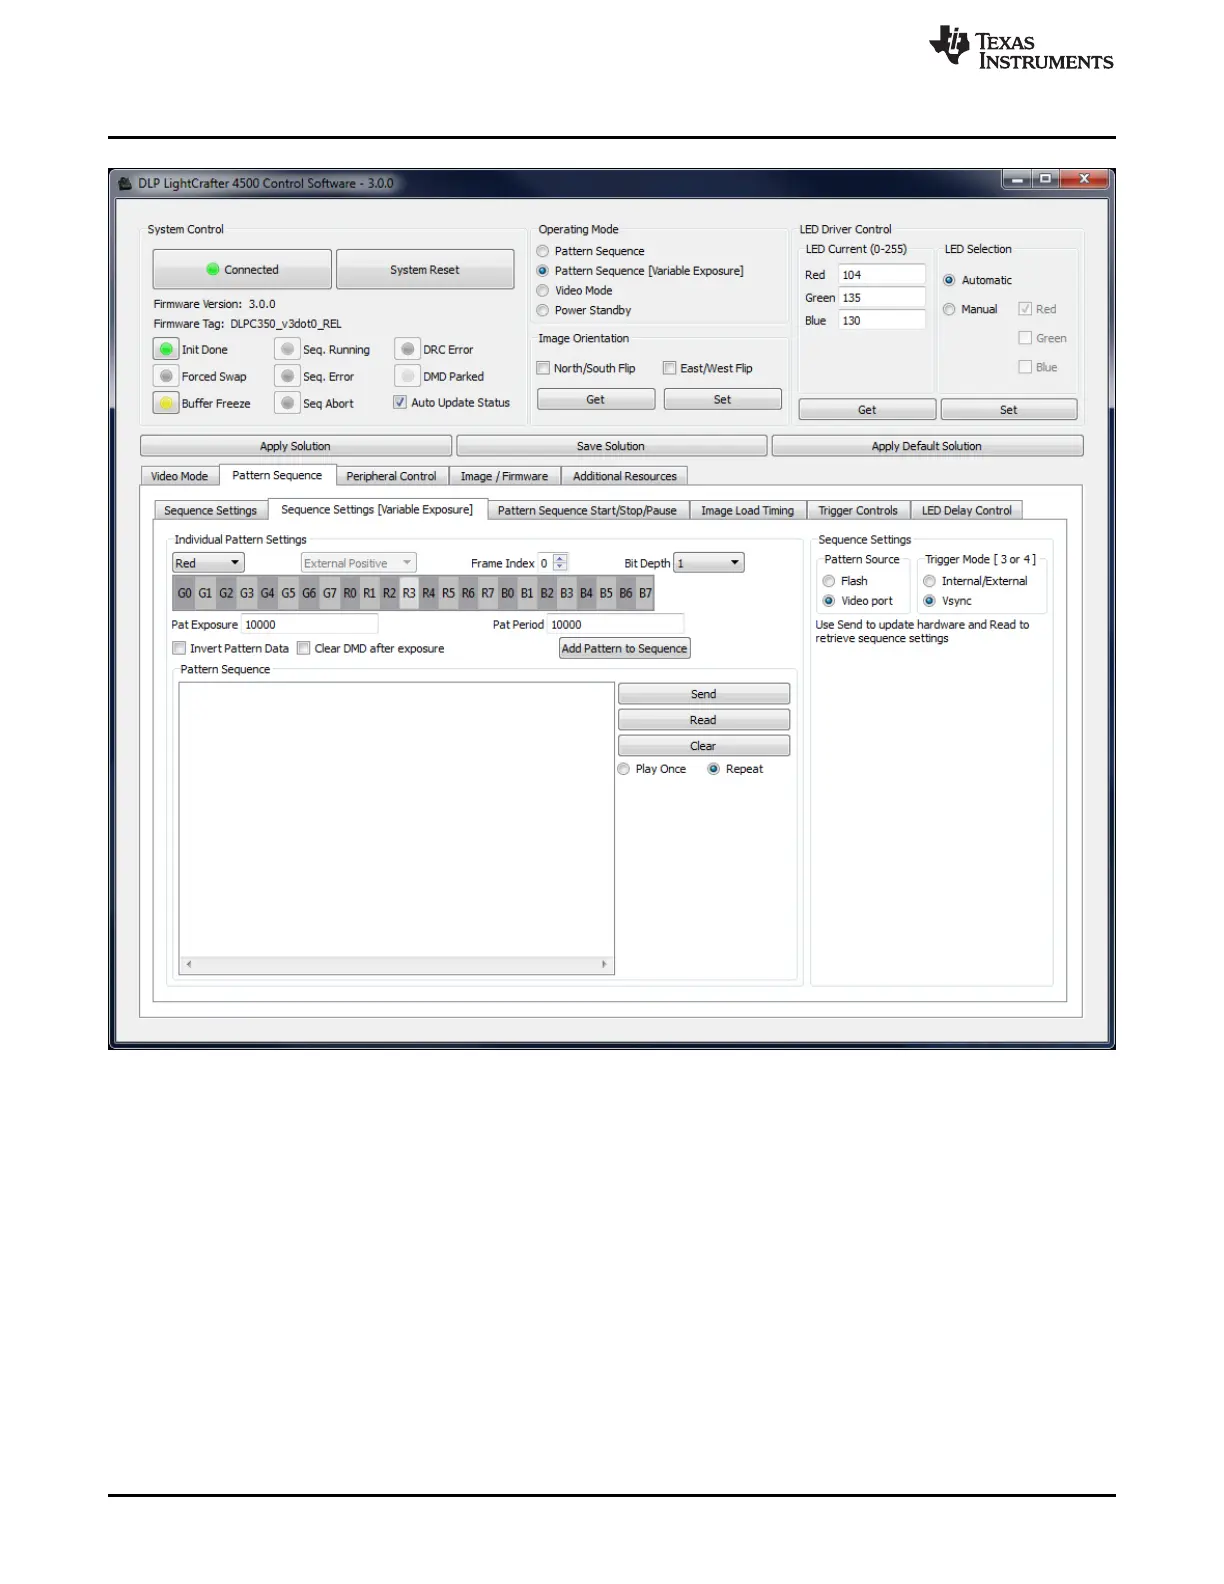
Task: Select the B4 bit plane button
Action: [x=587, y=593]
